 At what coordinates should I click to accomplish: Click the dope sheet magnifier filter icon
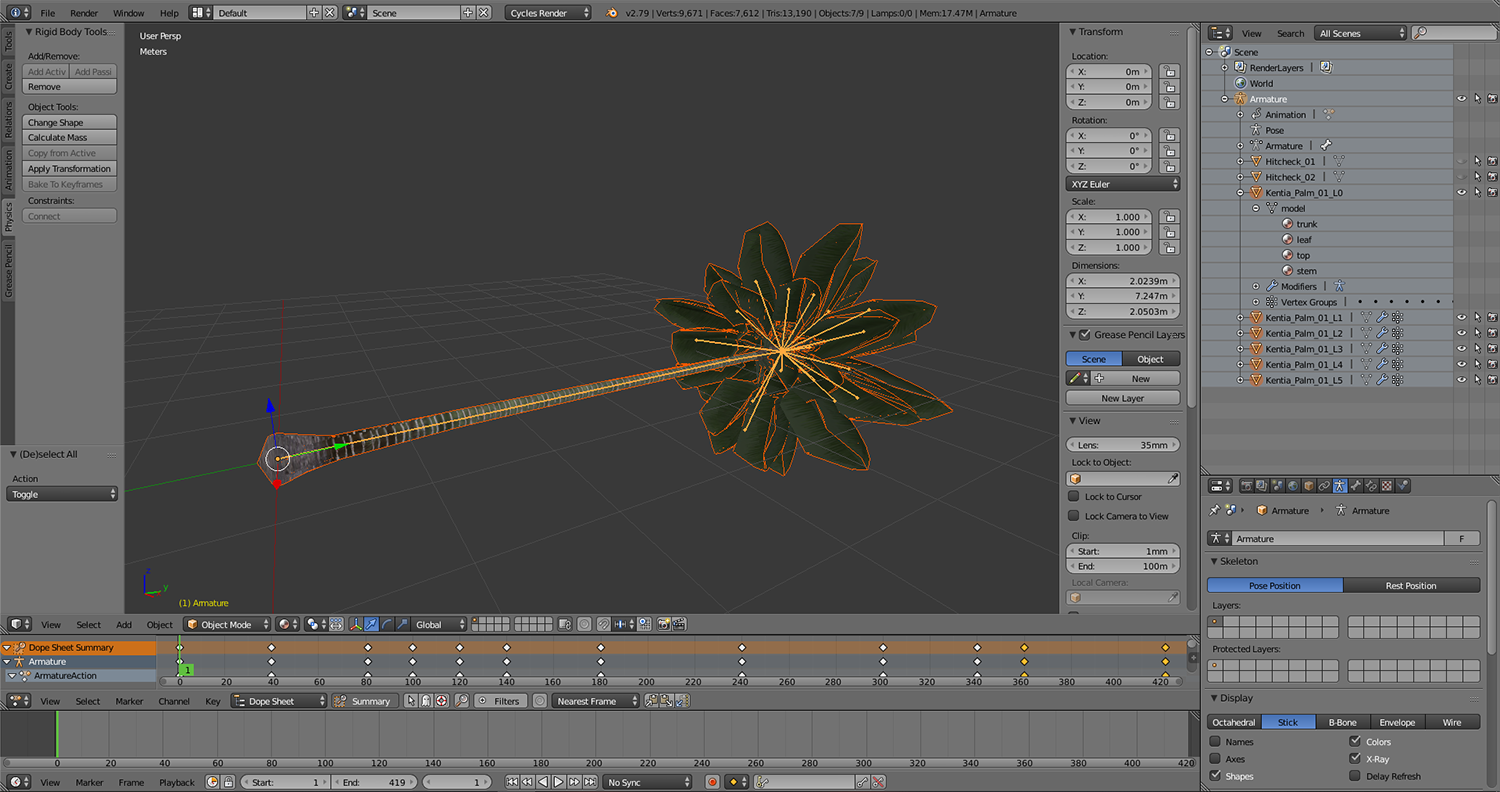pos(461,701)
